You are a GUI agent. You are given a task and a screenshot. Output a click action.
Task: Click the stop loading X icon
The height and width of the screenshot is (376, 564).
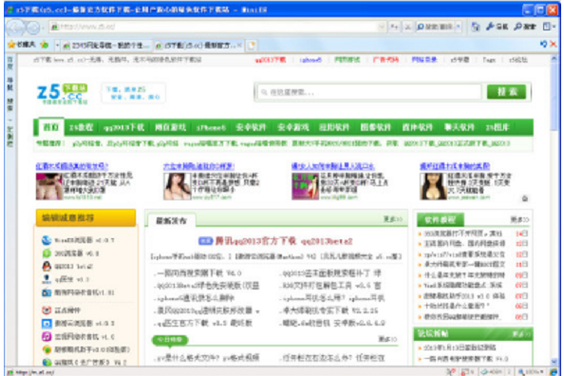pos(408,27)
